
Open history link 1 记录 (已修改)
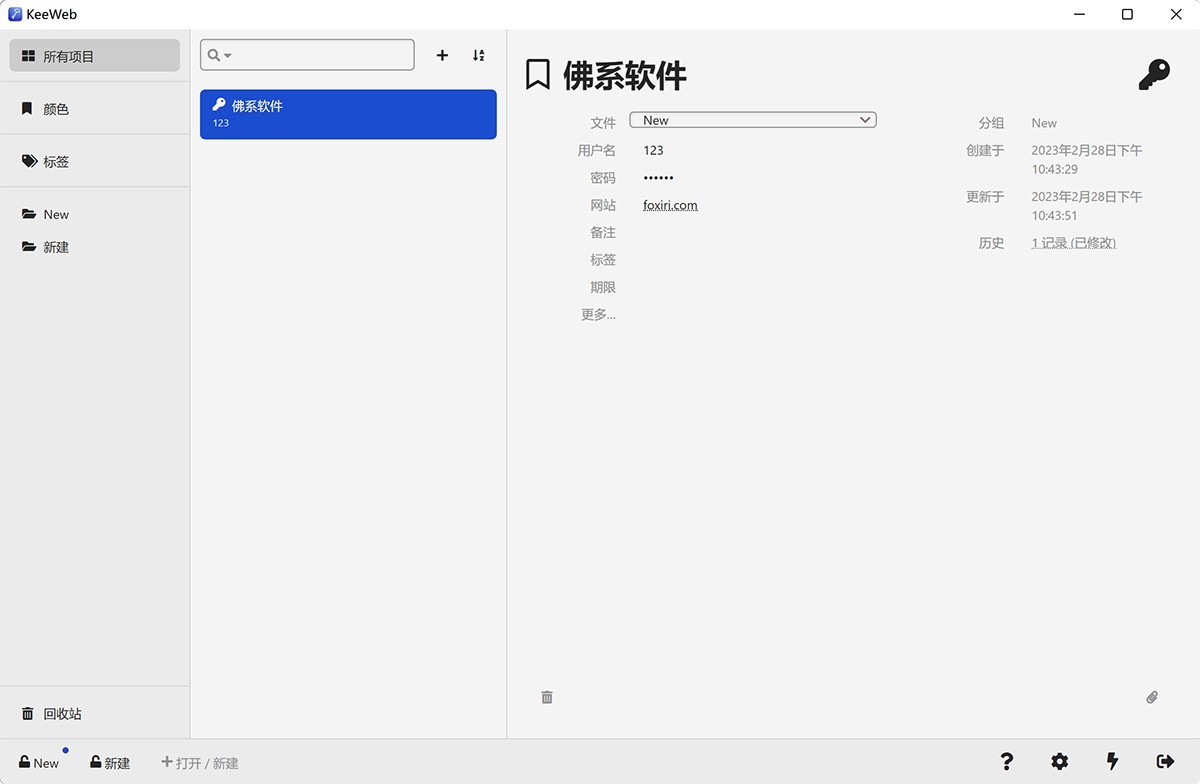coord(1073,243)
